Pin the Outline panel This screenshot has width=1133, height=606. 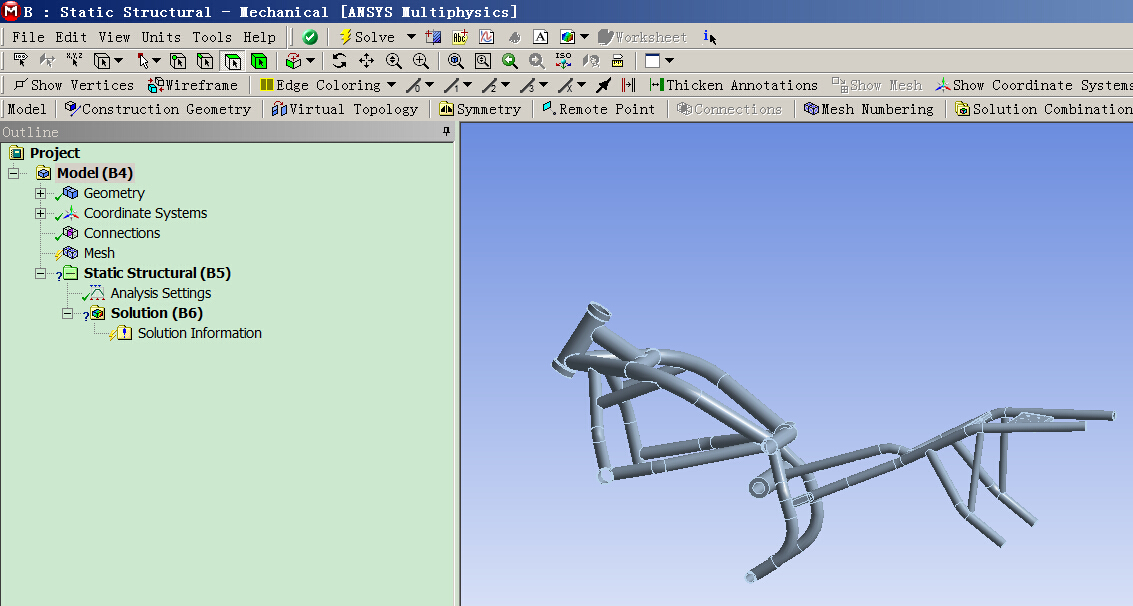[446, 131]
